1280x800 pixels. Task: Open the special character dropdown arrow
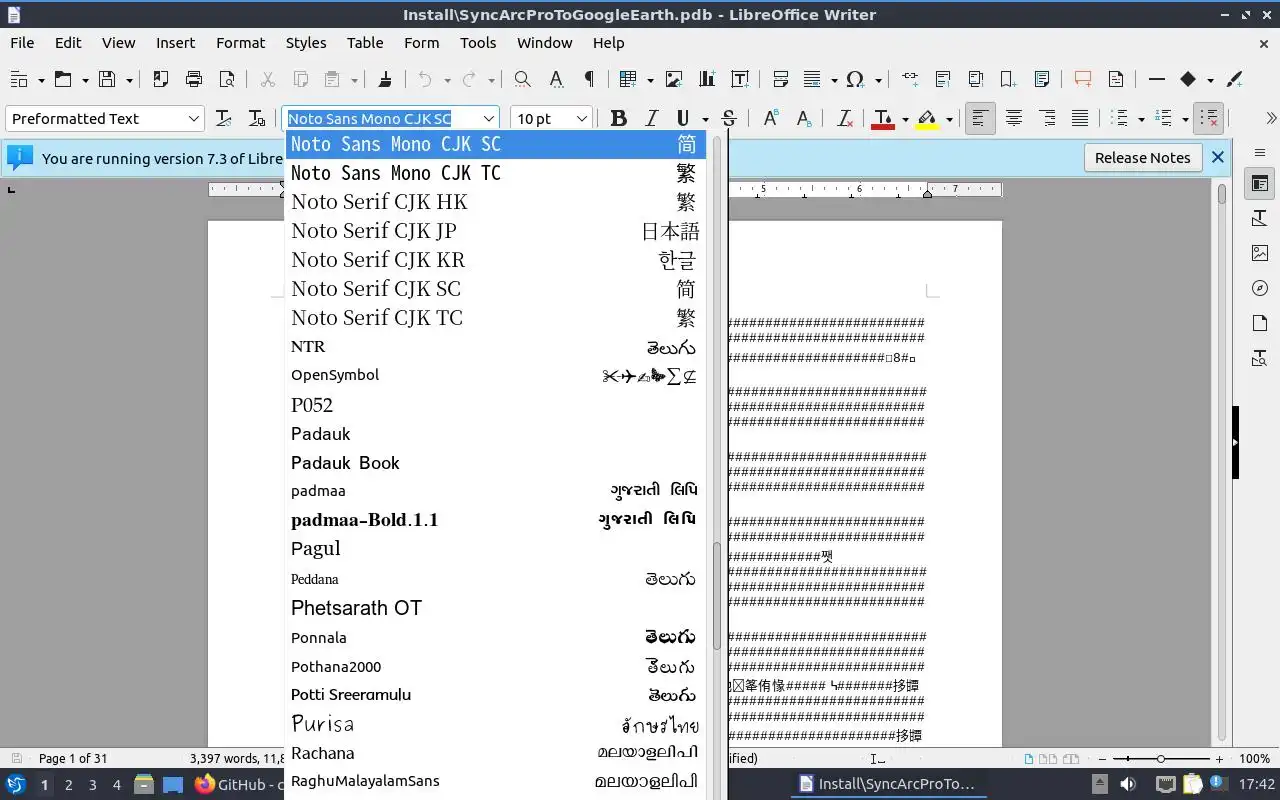tap(878, 79)
